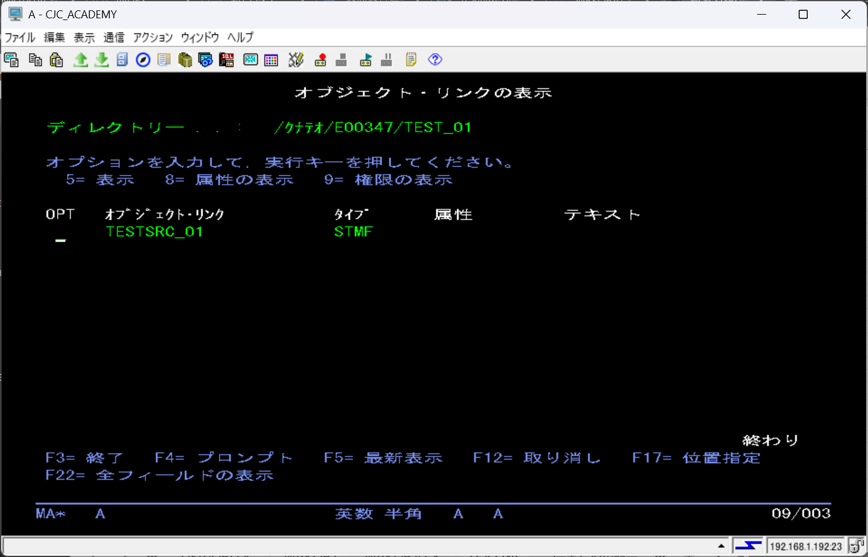868x557 pixels.
Task: Click the printer output document icon
Action: point(164,60)
